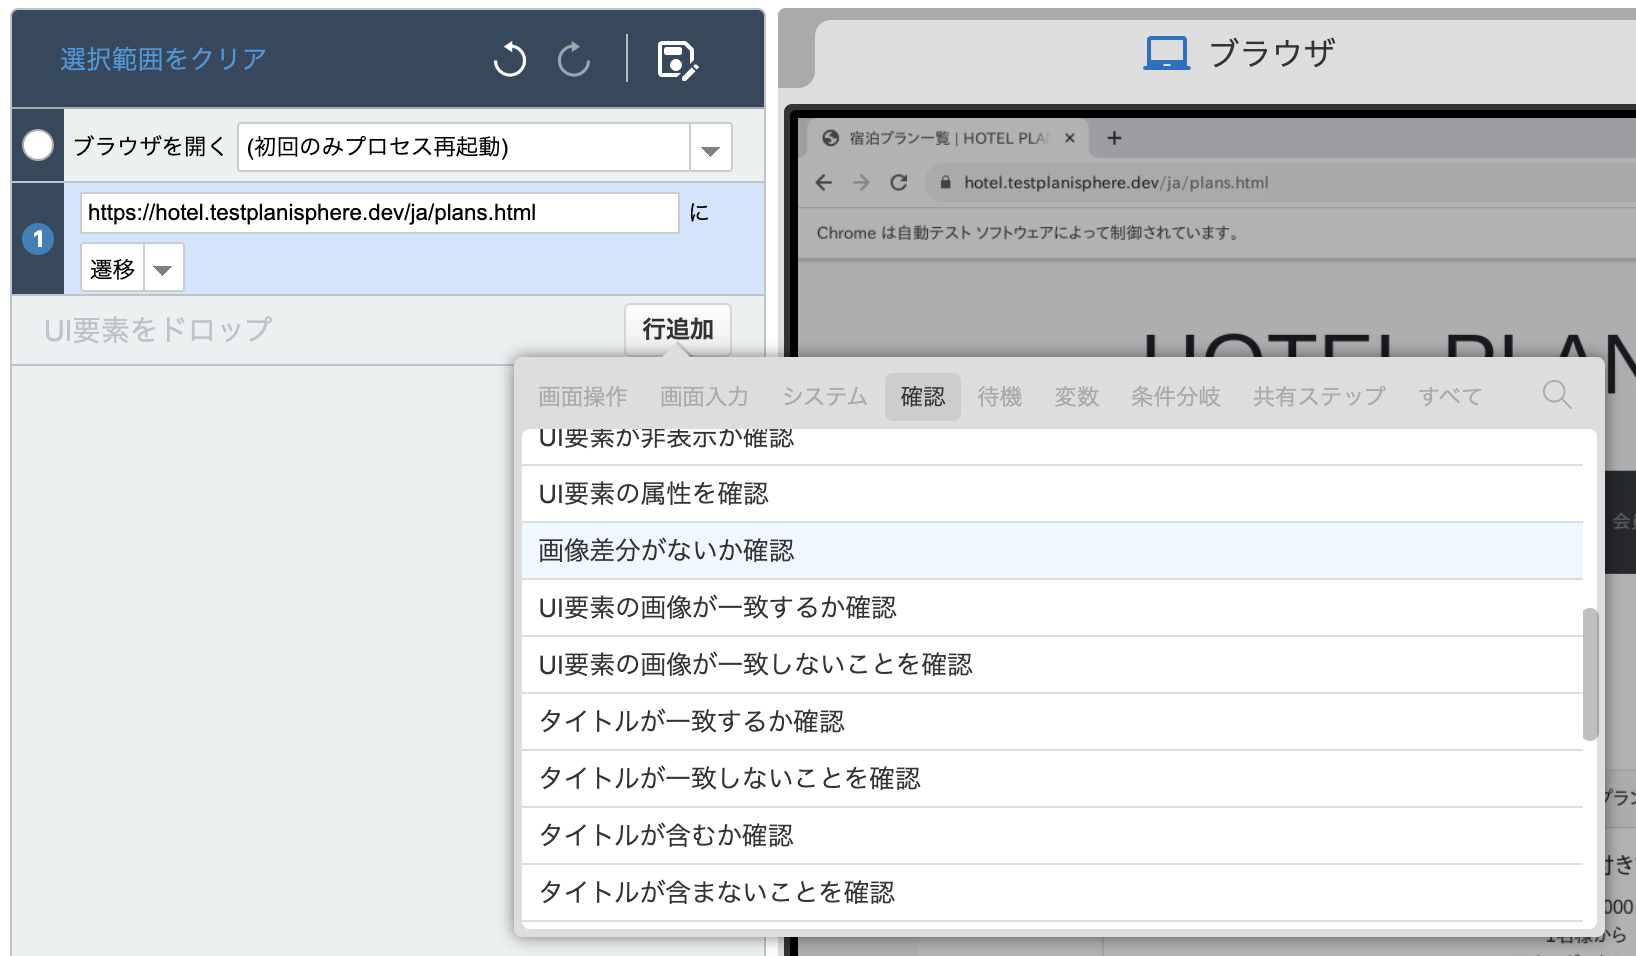Switch to the 画面操作 tab
The width and height of the screenshot is (1636, 956).
coord(583,397)
